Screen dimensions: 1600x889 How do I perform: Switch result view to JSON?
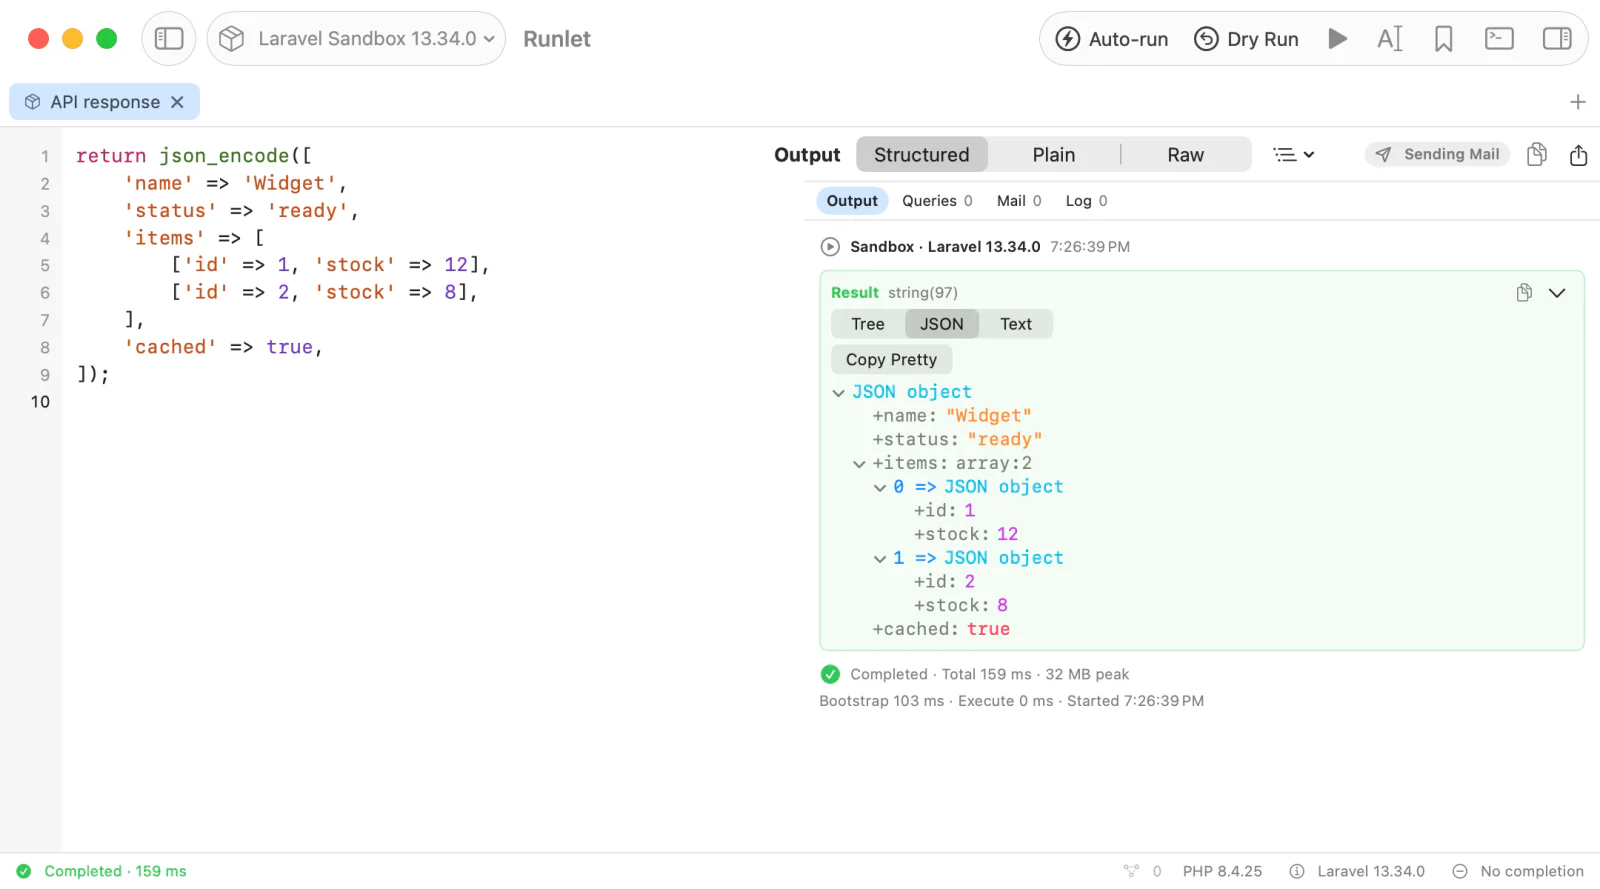pyautogui.click(x=942, y=324)
